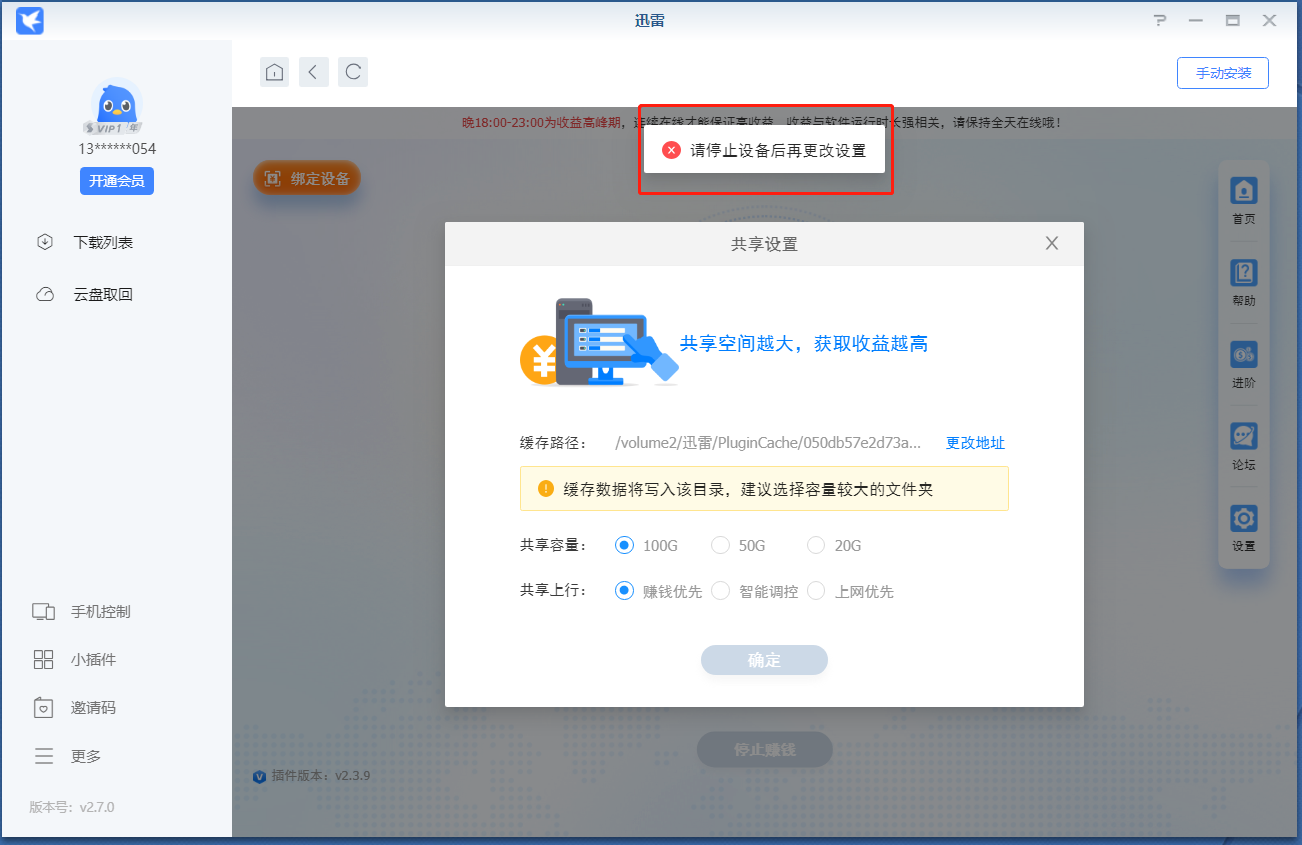1302x845 pixels.
Task: Click the computer and coin illustration
Action: pos(599,343)
